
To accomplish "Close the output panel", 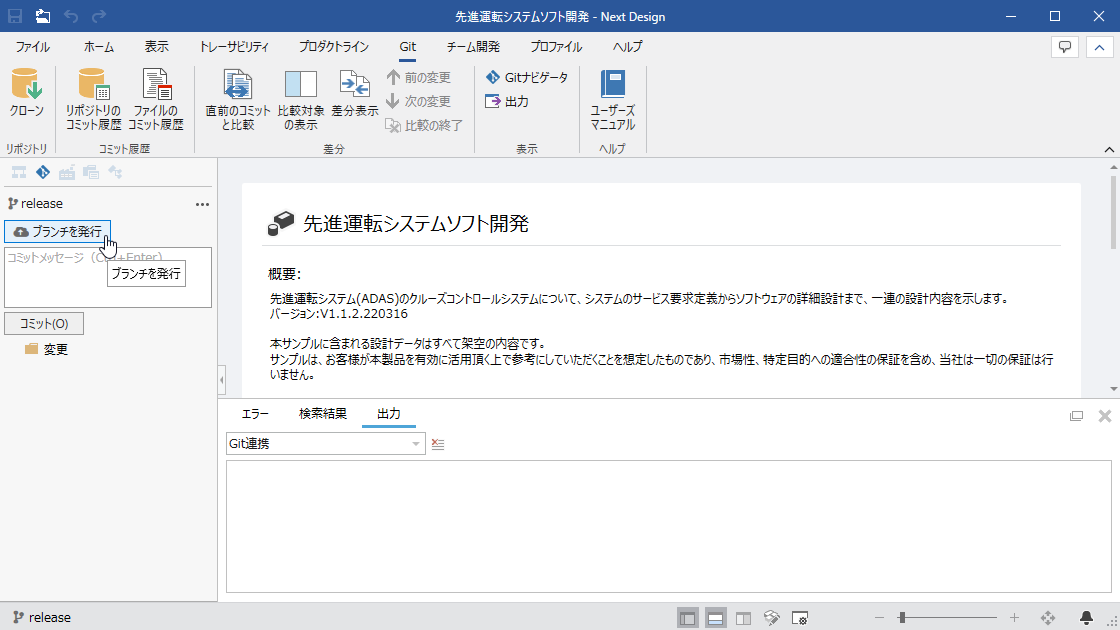I will point(1105,416).
